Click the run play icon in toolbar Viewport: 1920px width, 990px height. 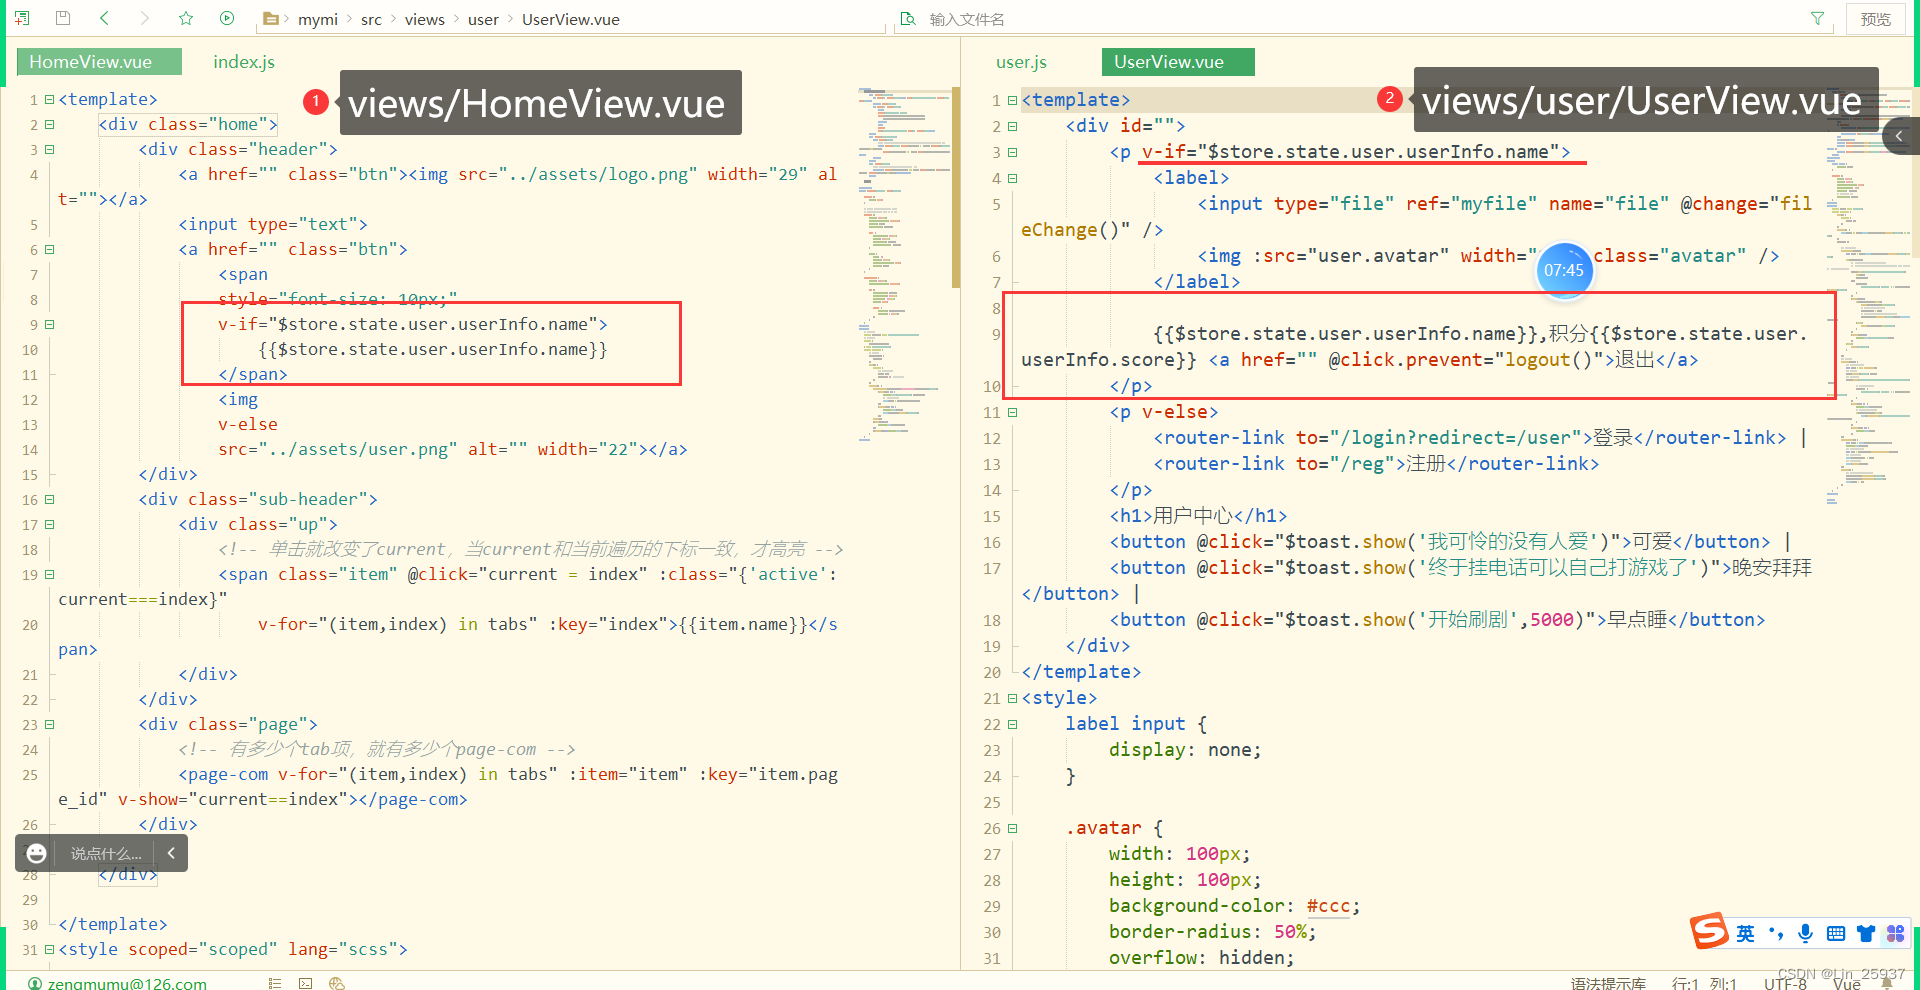click(x=227, y=18)
